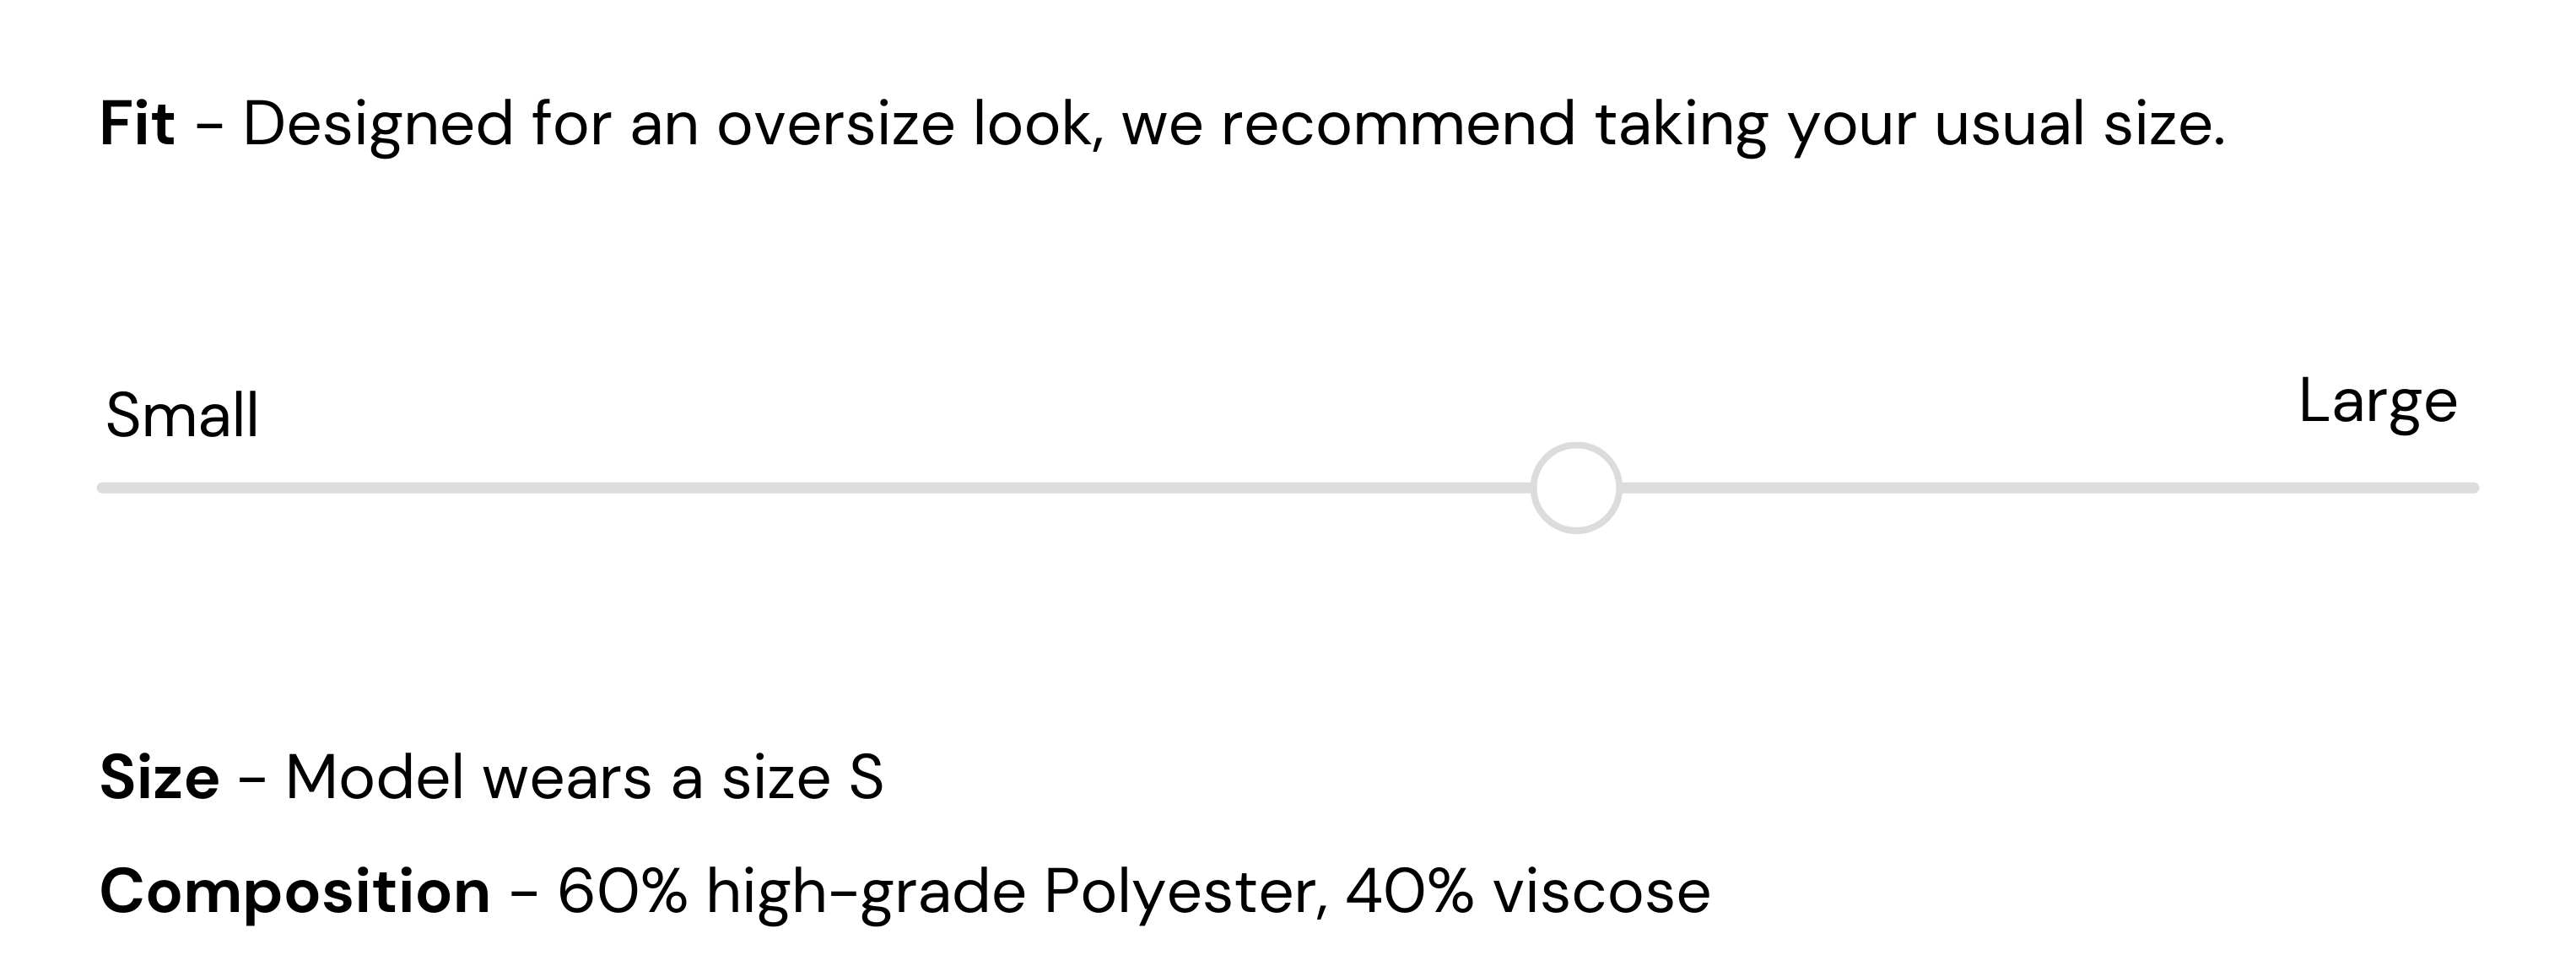This screenshot has width=2576, height=966.
Task: Click the bold "Composition" heading
Action: pyautogui.click(x=295, y=891)
